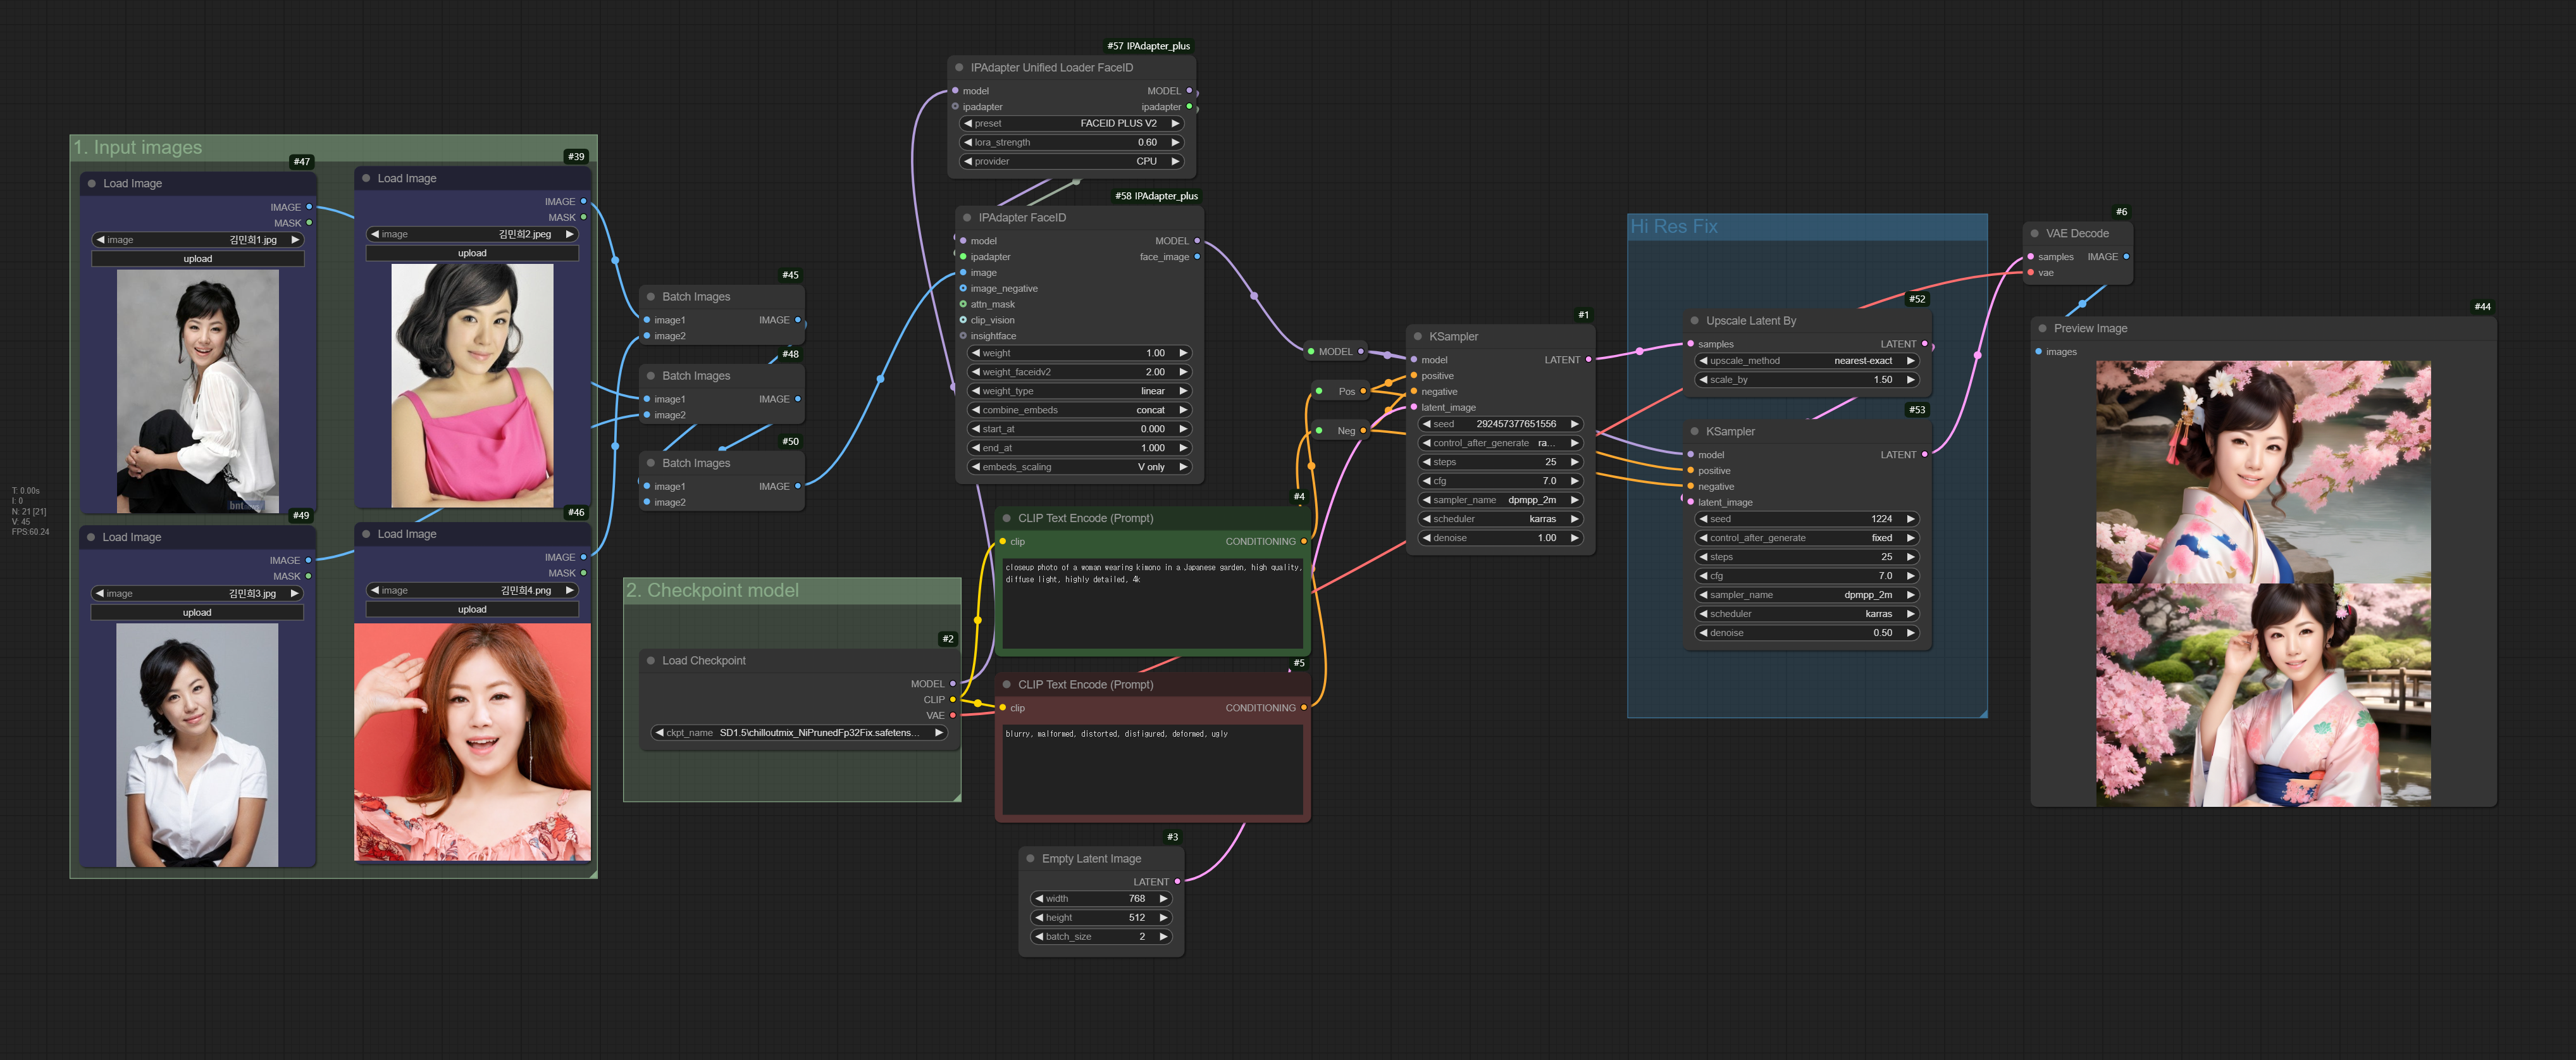Click the kimono positive prompt text box
Screen dimensions: 2576x1060
(1152, 603)
